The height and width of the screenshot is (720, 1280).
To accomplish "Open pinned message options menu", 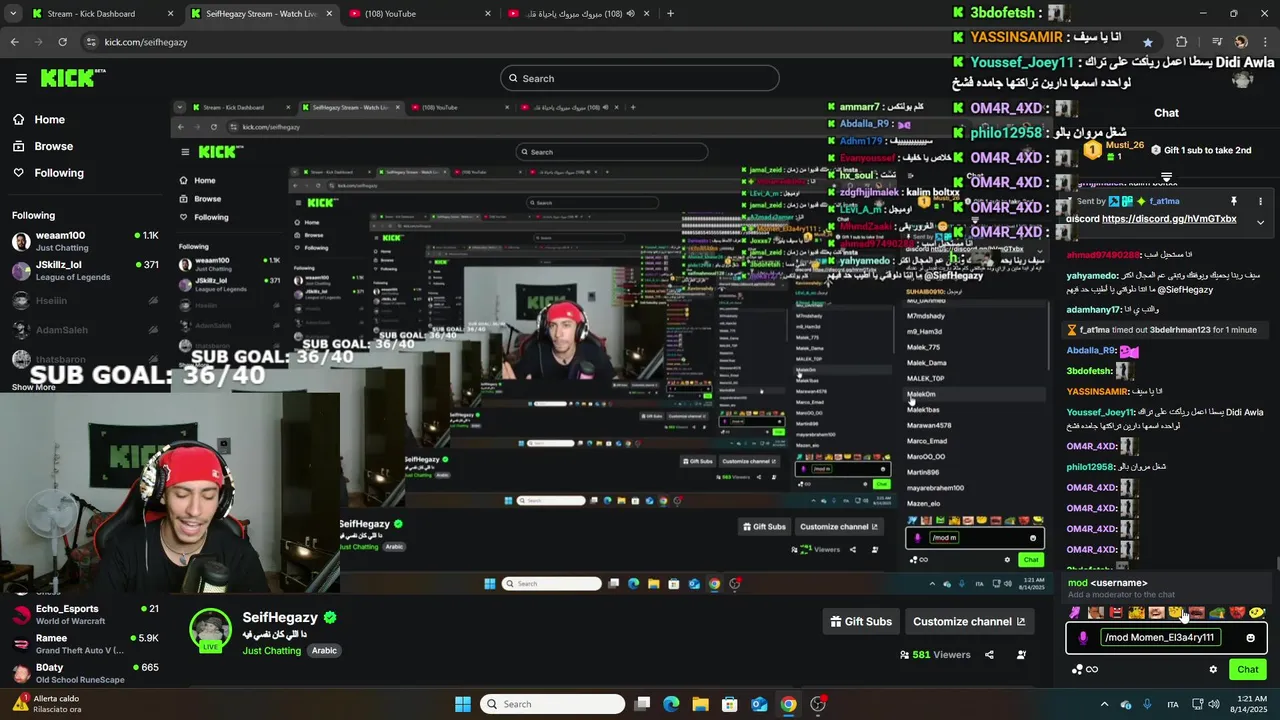I will (x=1260, y=201).
